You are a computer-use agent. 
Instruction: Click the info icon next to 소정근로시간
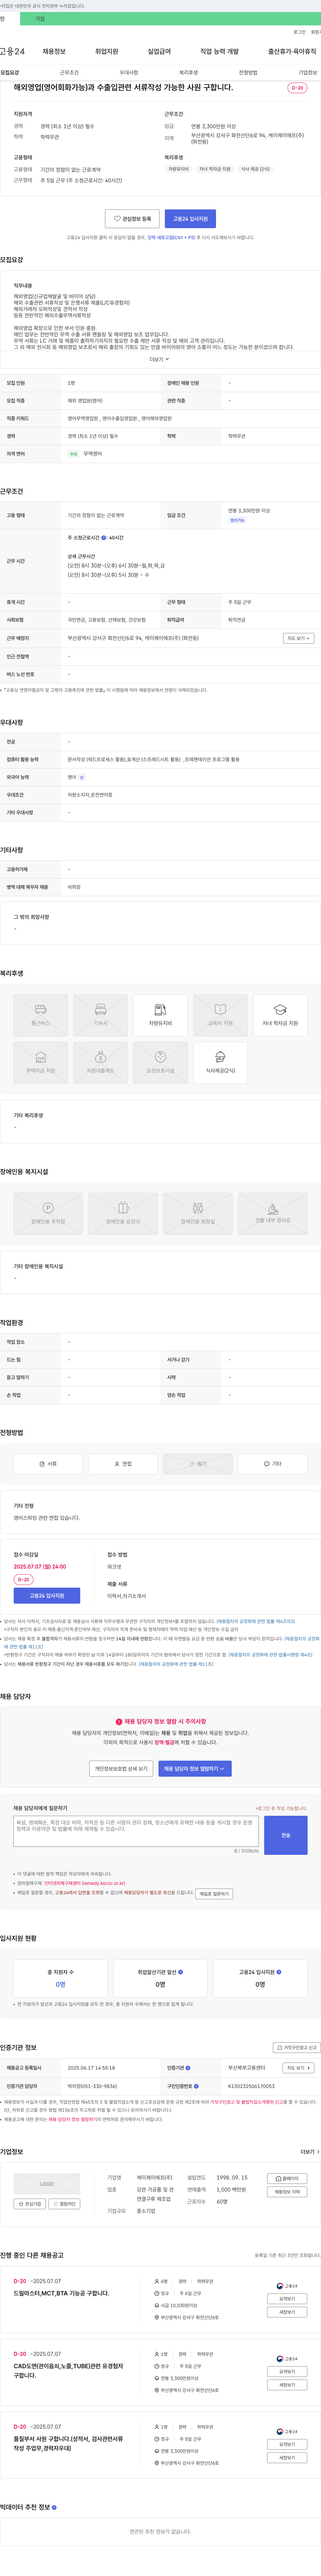[103, 538]
